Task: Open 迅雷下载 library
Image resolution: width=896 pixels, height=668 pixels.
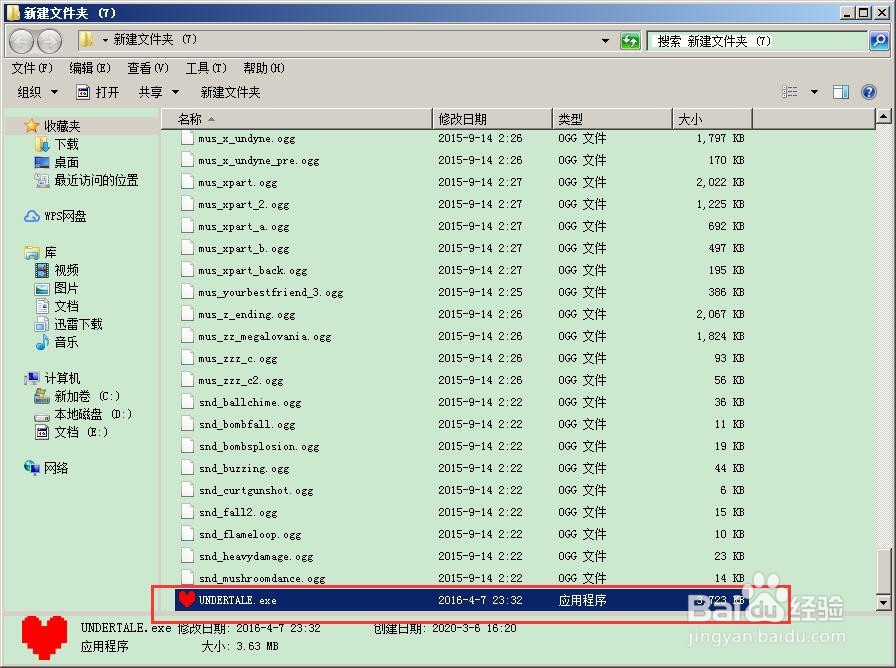Action: 78,325
